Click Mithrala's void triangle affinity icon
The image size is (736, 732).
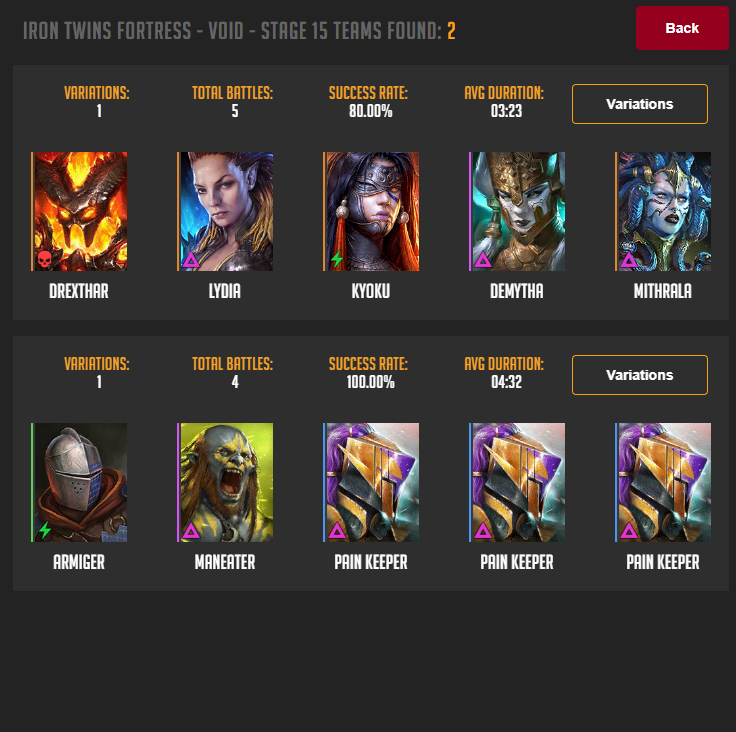(x=629, y=260)
